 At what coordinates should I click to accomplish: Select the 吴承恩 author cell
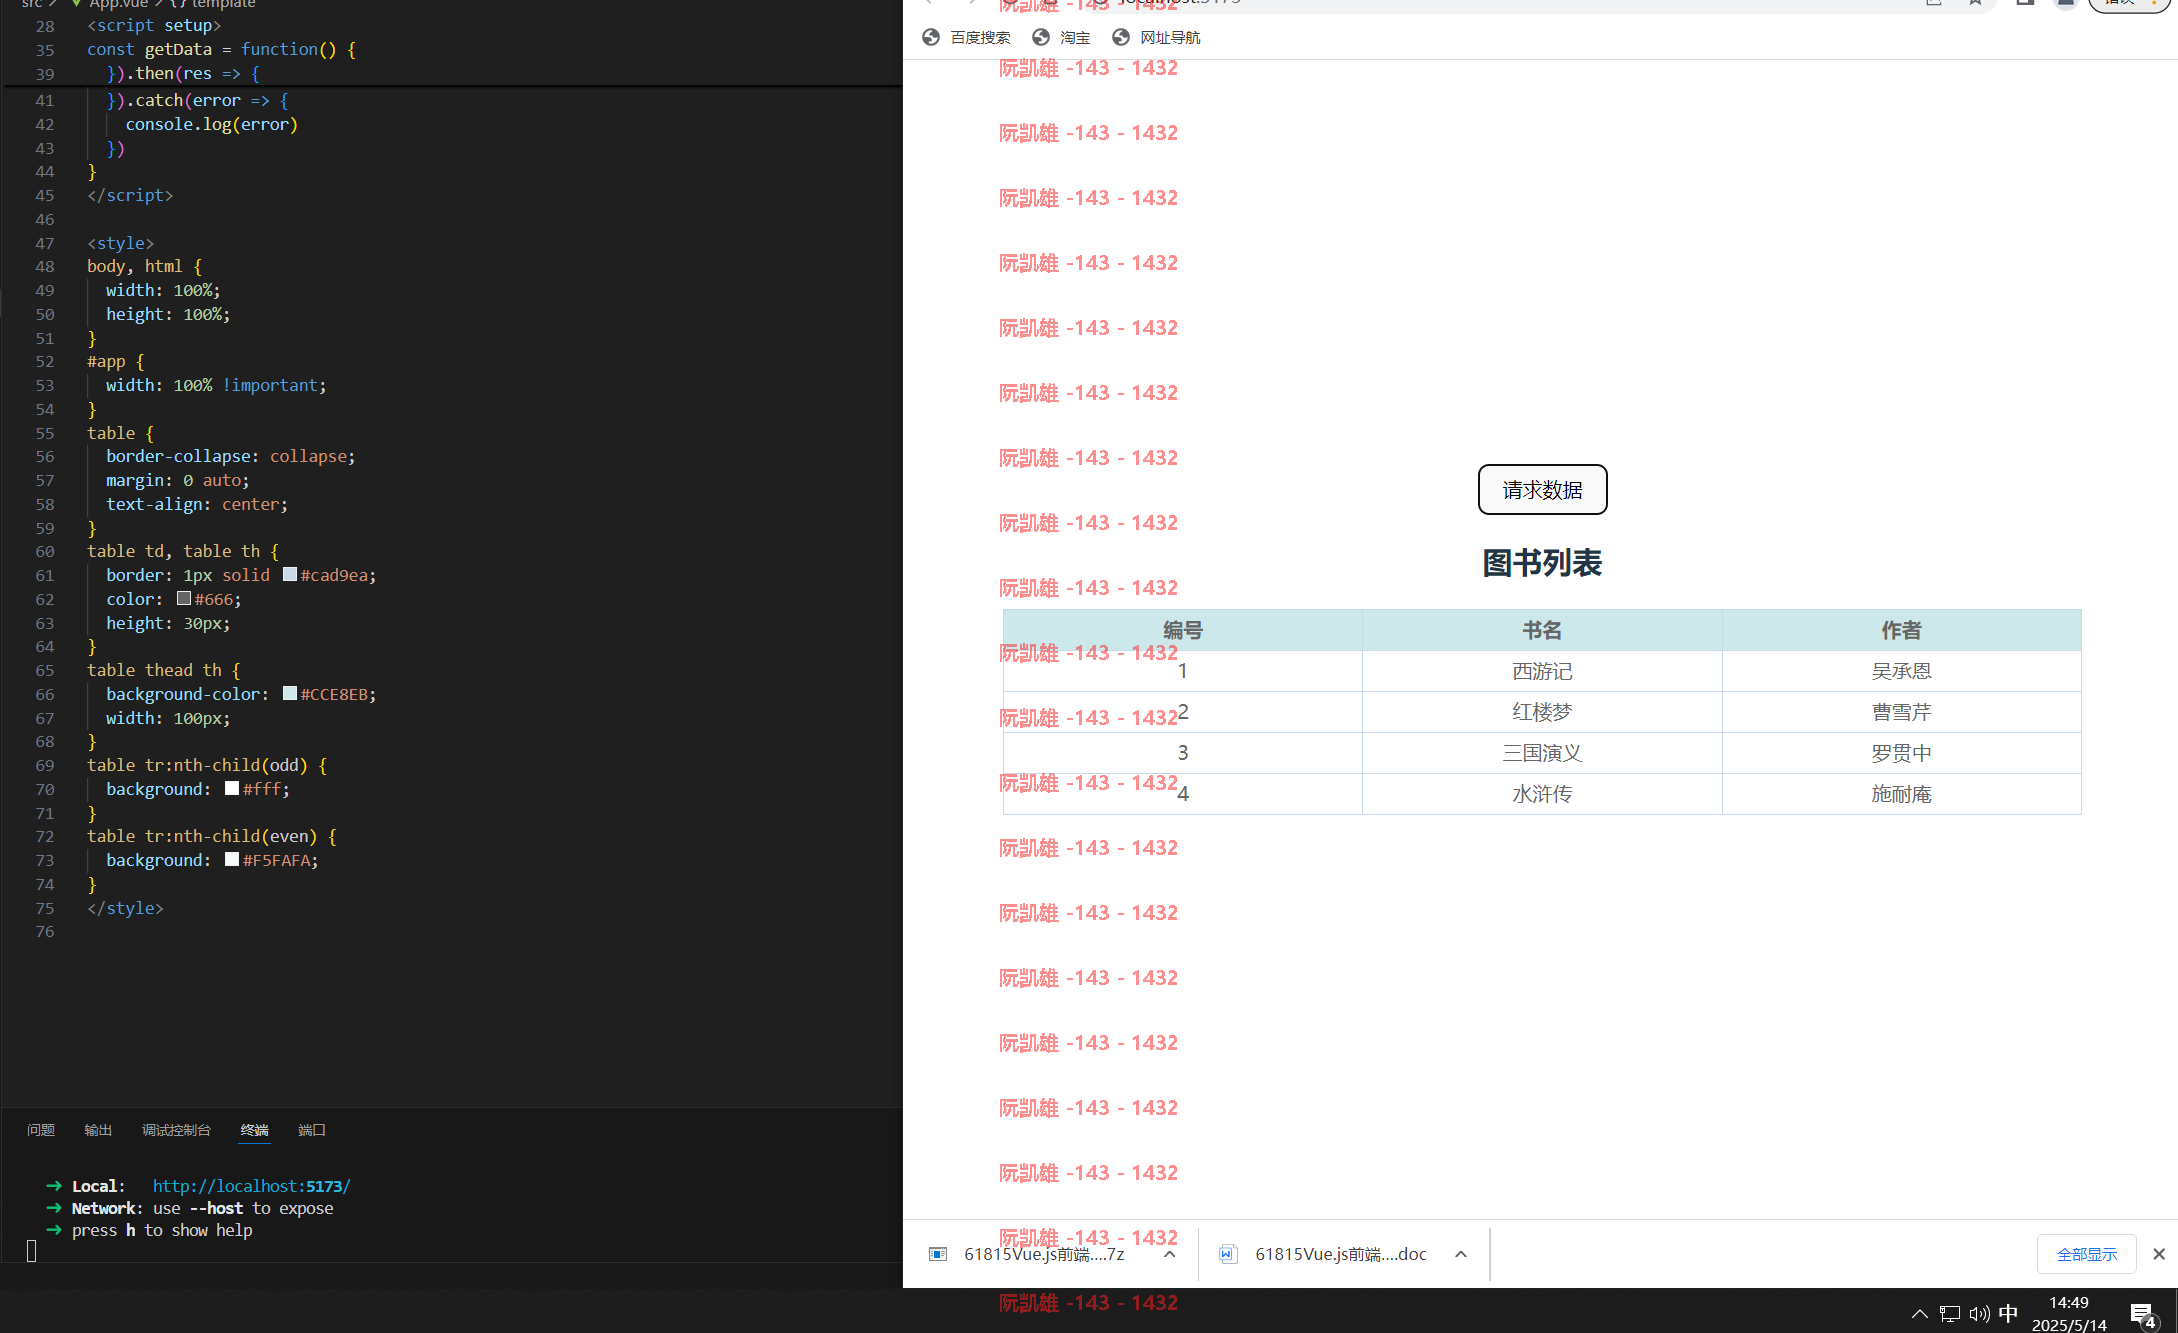tap(1901, 671)
